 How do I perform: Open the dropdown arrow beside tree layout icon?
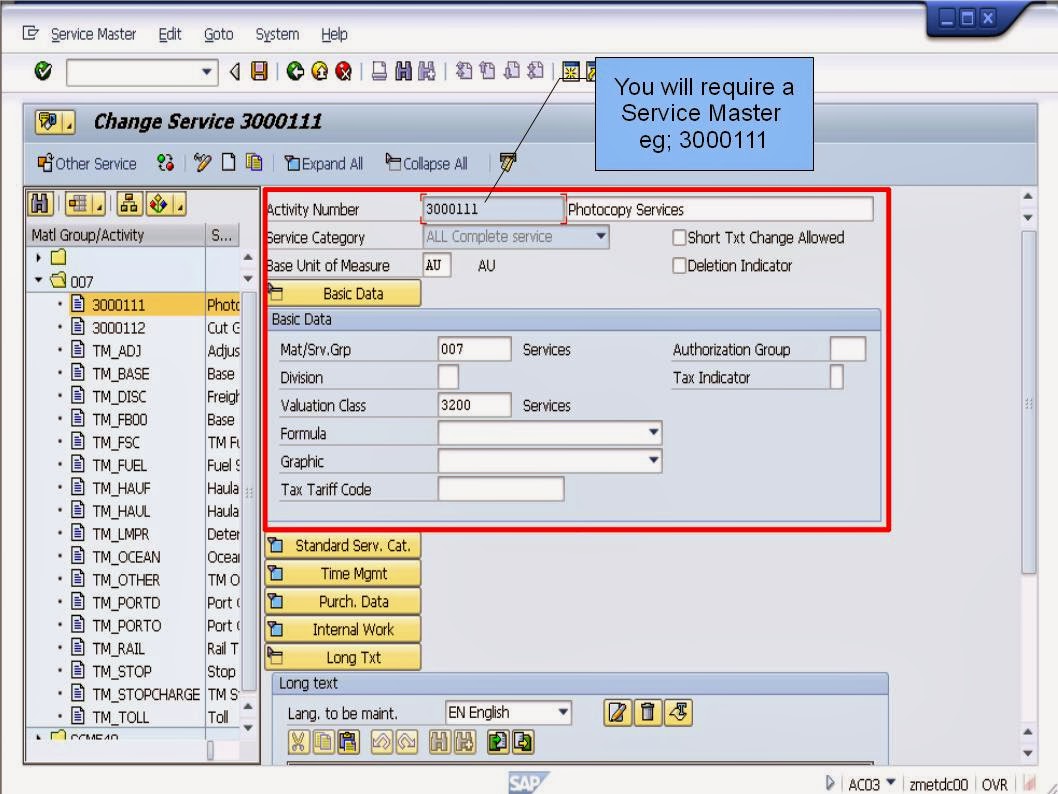pyautogui.click(x=99, y=204)
